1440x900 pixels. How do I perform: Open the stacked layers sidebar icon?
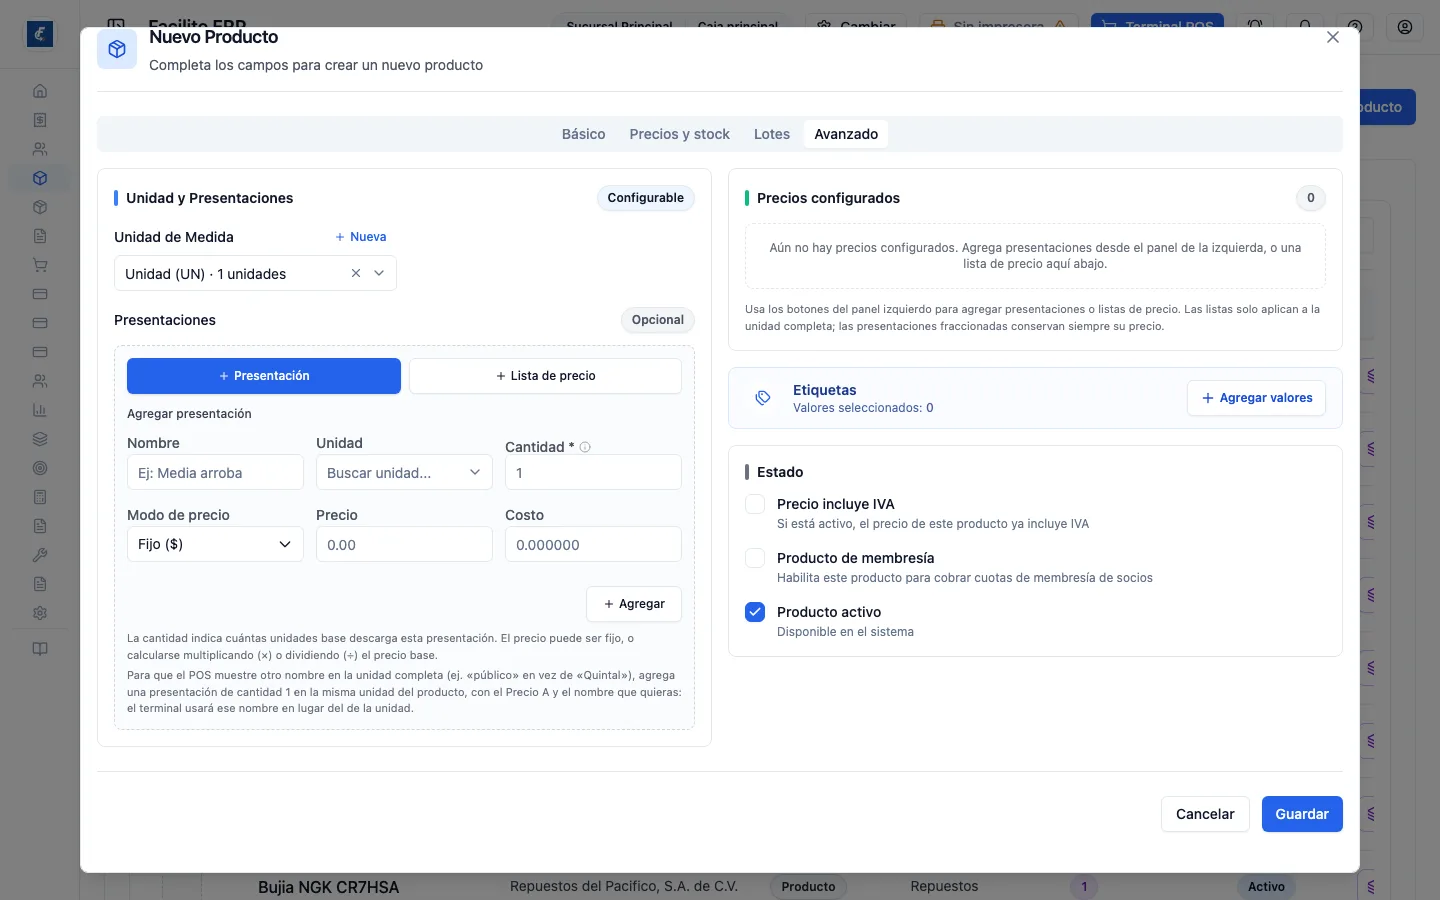point(40,439)
